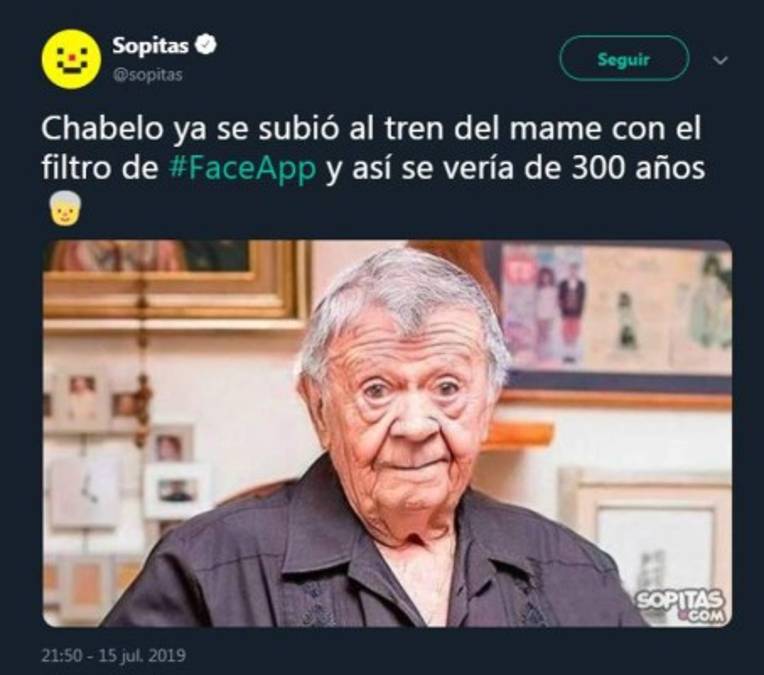This screenshot has height=675, width=764.
Task: Open the Sopitas display name profile link
Action: (x=150, y=45)
